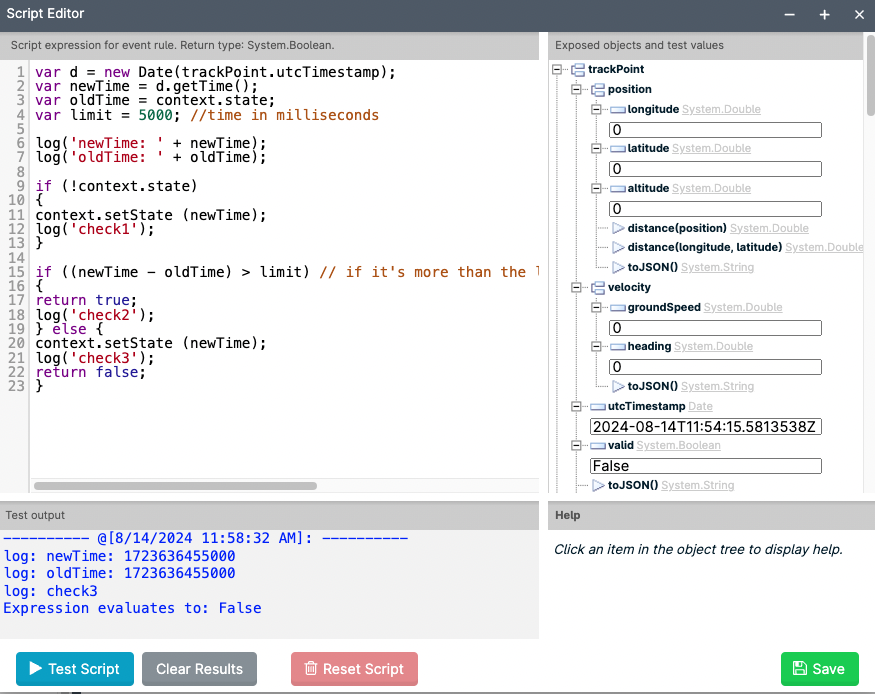The width and height of the screenshot is (875, 694).
Task: Collapse the utcTimestamp tree node
Action: [576, 407]
